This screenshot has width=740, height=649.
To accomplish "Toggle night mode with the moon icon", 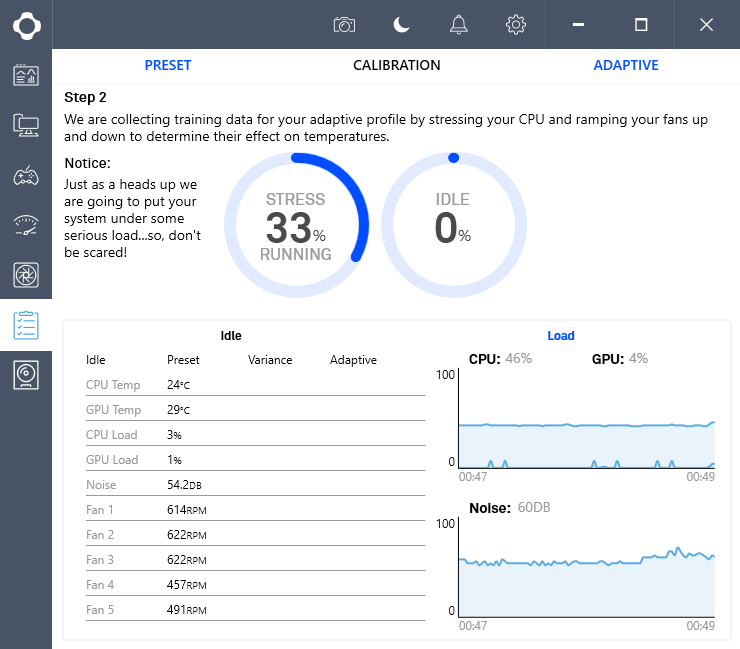I will click(401, 24).
